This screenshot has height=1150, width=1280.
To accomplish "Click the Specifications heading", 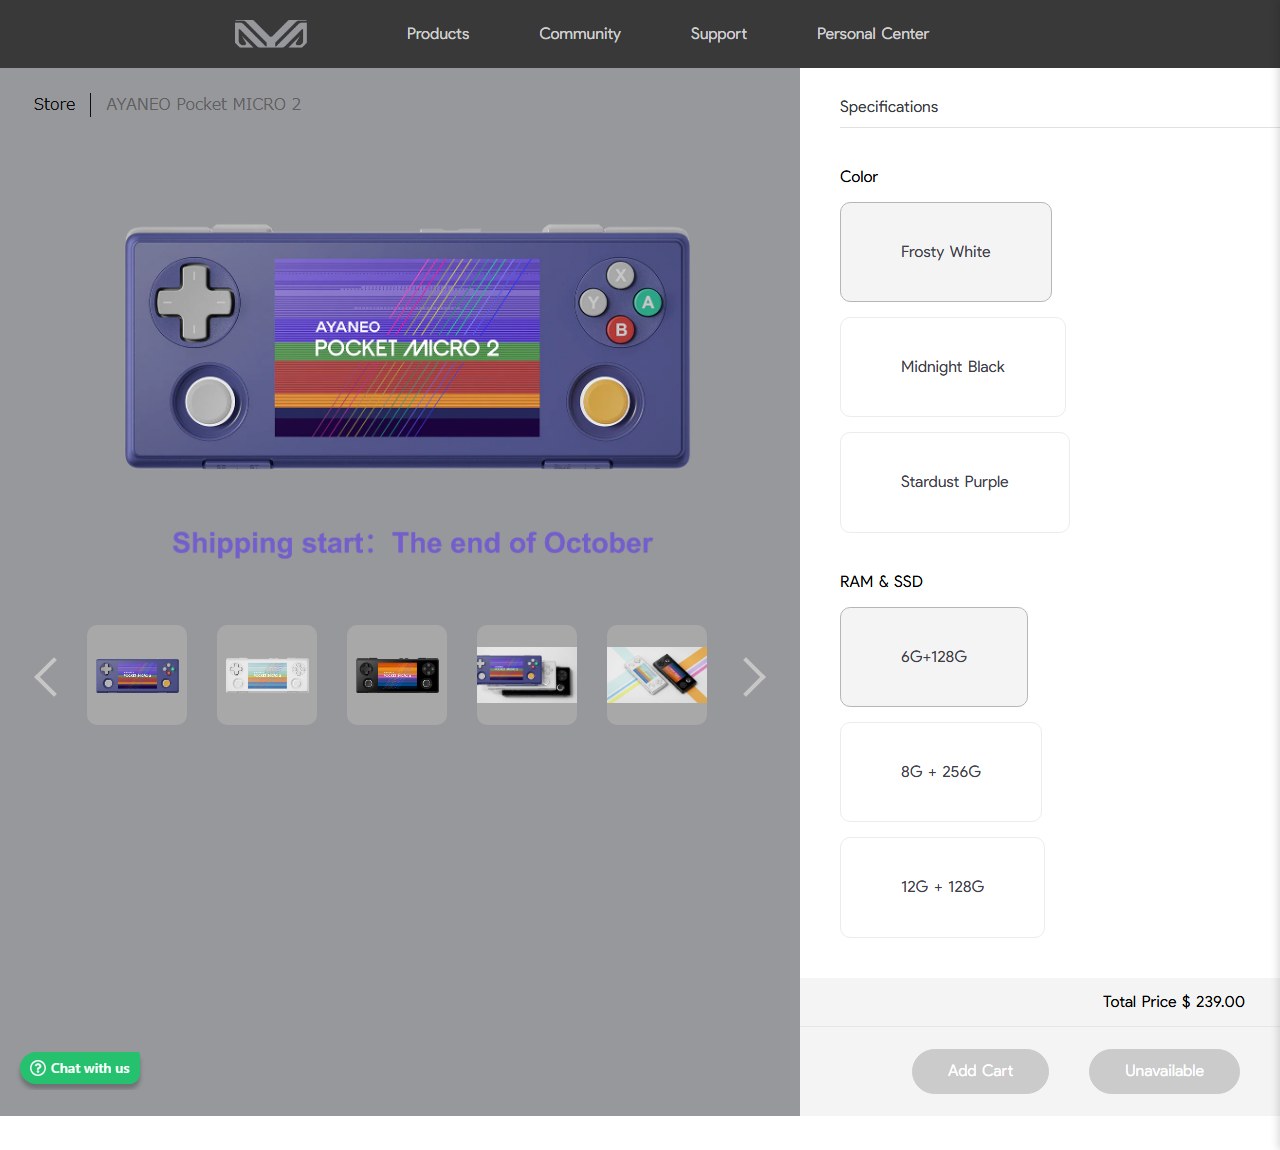I will point(889,107).
